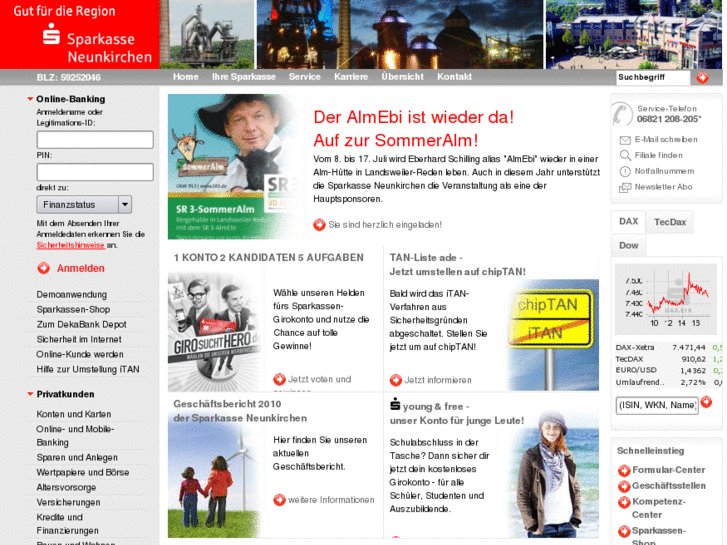Open Zum DekaBank Depot link
This screenshot has height=545, width=727.
tap(82, 324)
